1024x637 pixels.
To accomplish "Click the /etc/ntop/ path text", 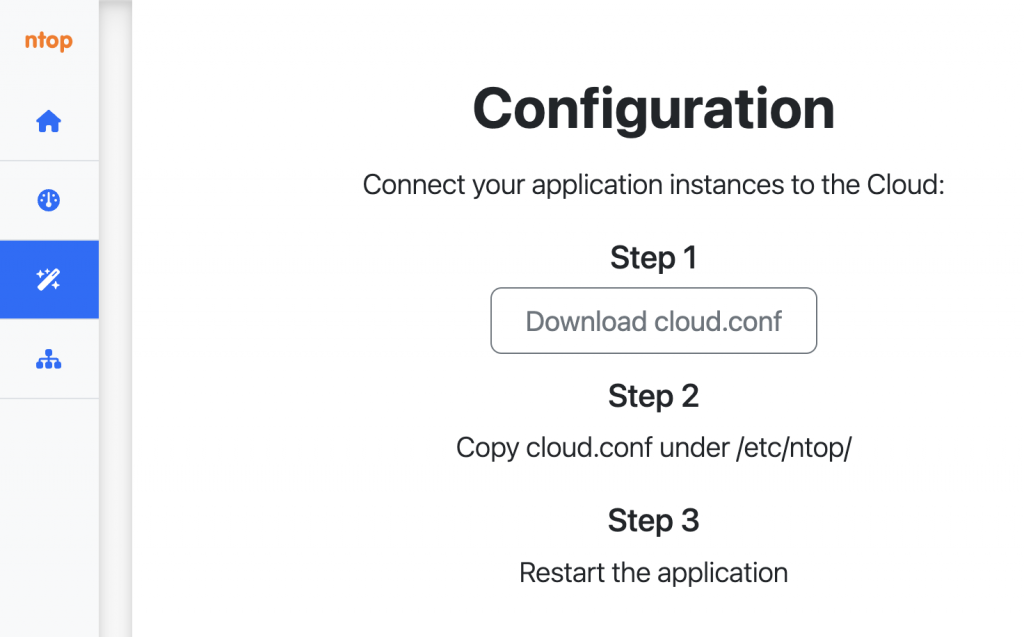I will pos(794,448).
